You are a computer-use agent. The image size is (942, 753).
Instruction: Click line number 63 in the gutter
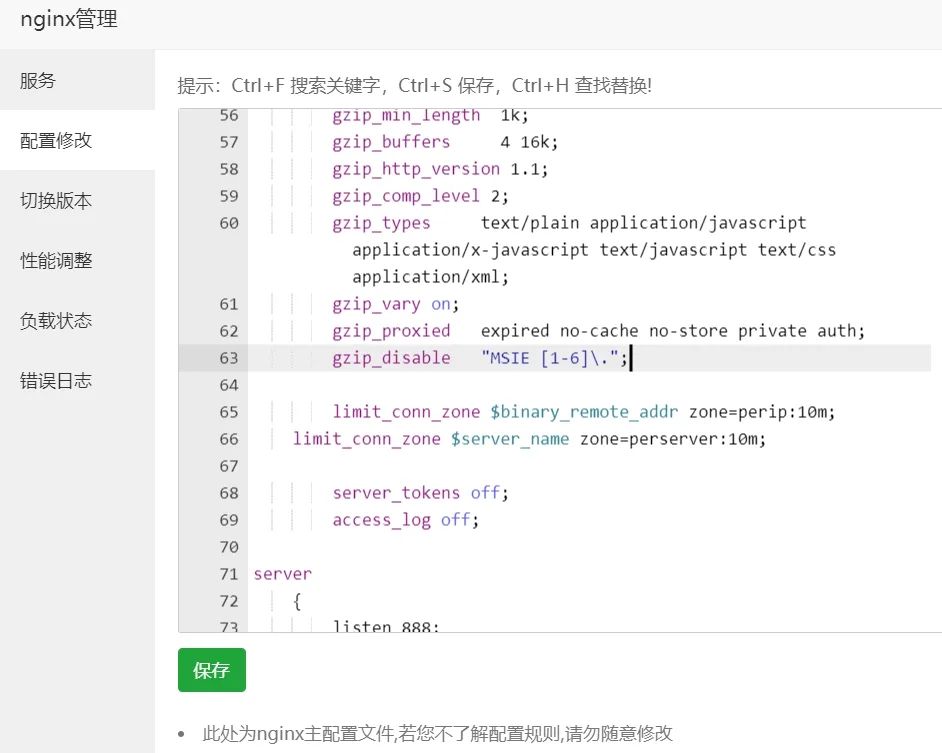[x=228, y=358]
